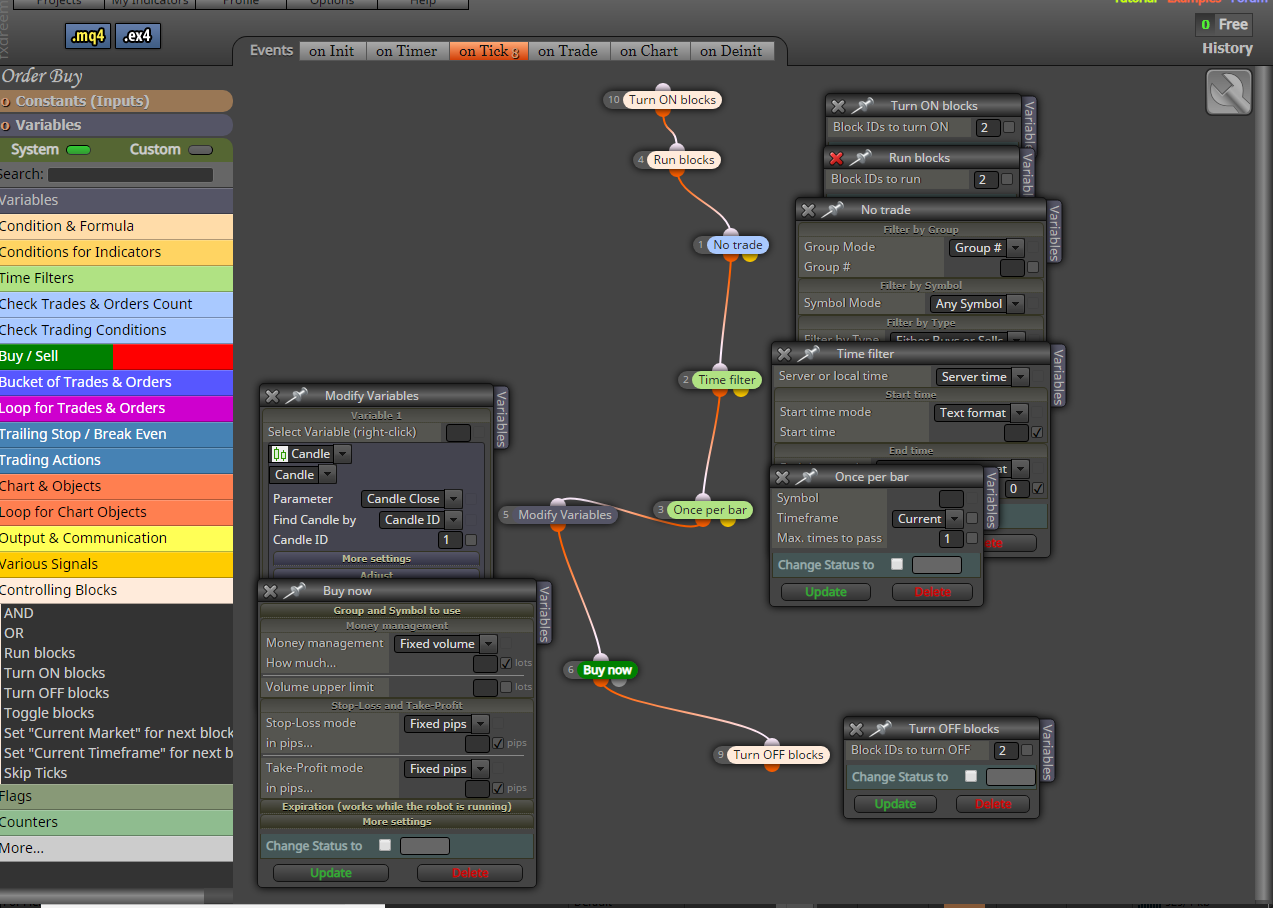Pin the Run blocks panel
The image size is (1273, 908).
[860, 157]
